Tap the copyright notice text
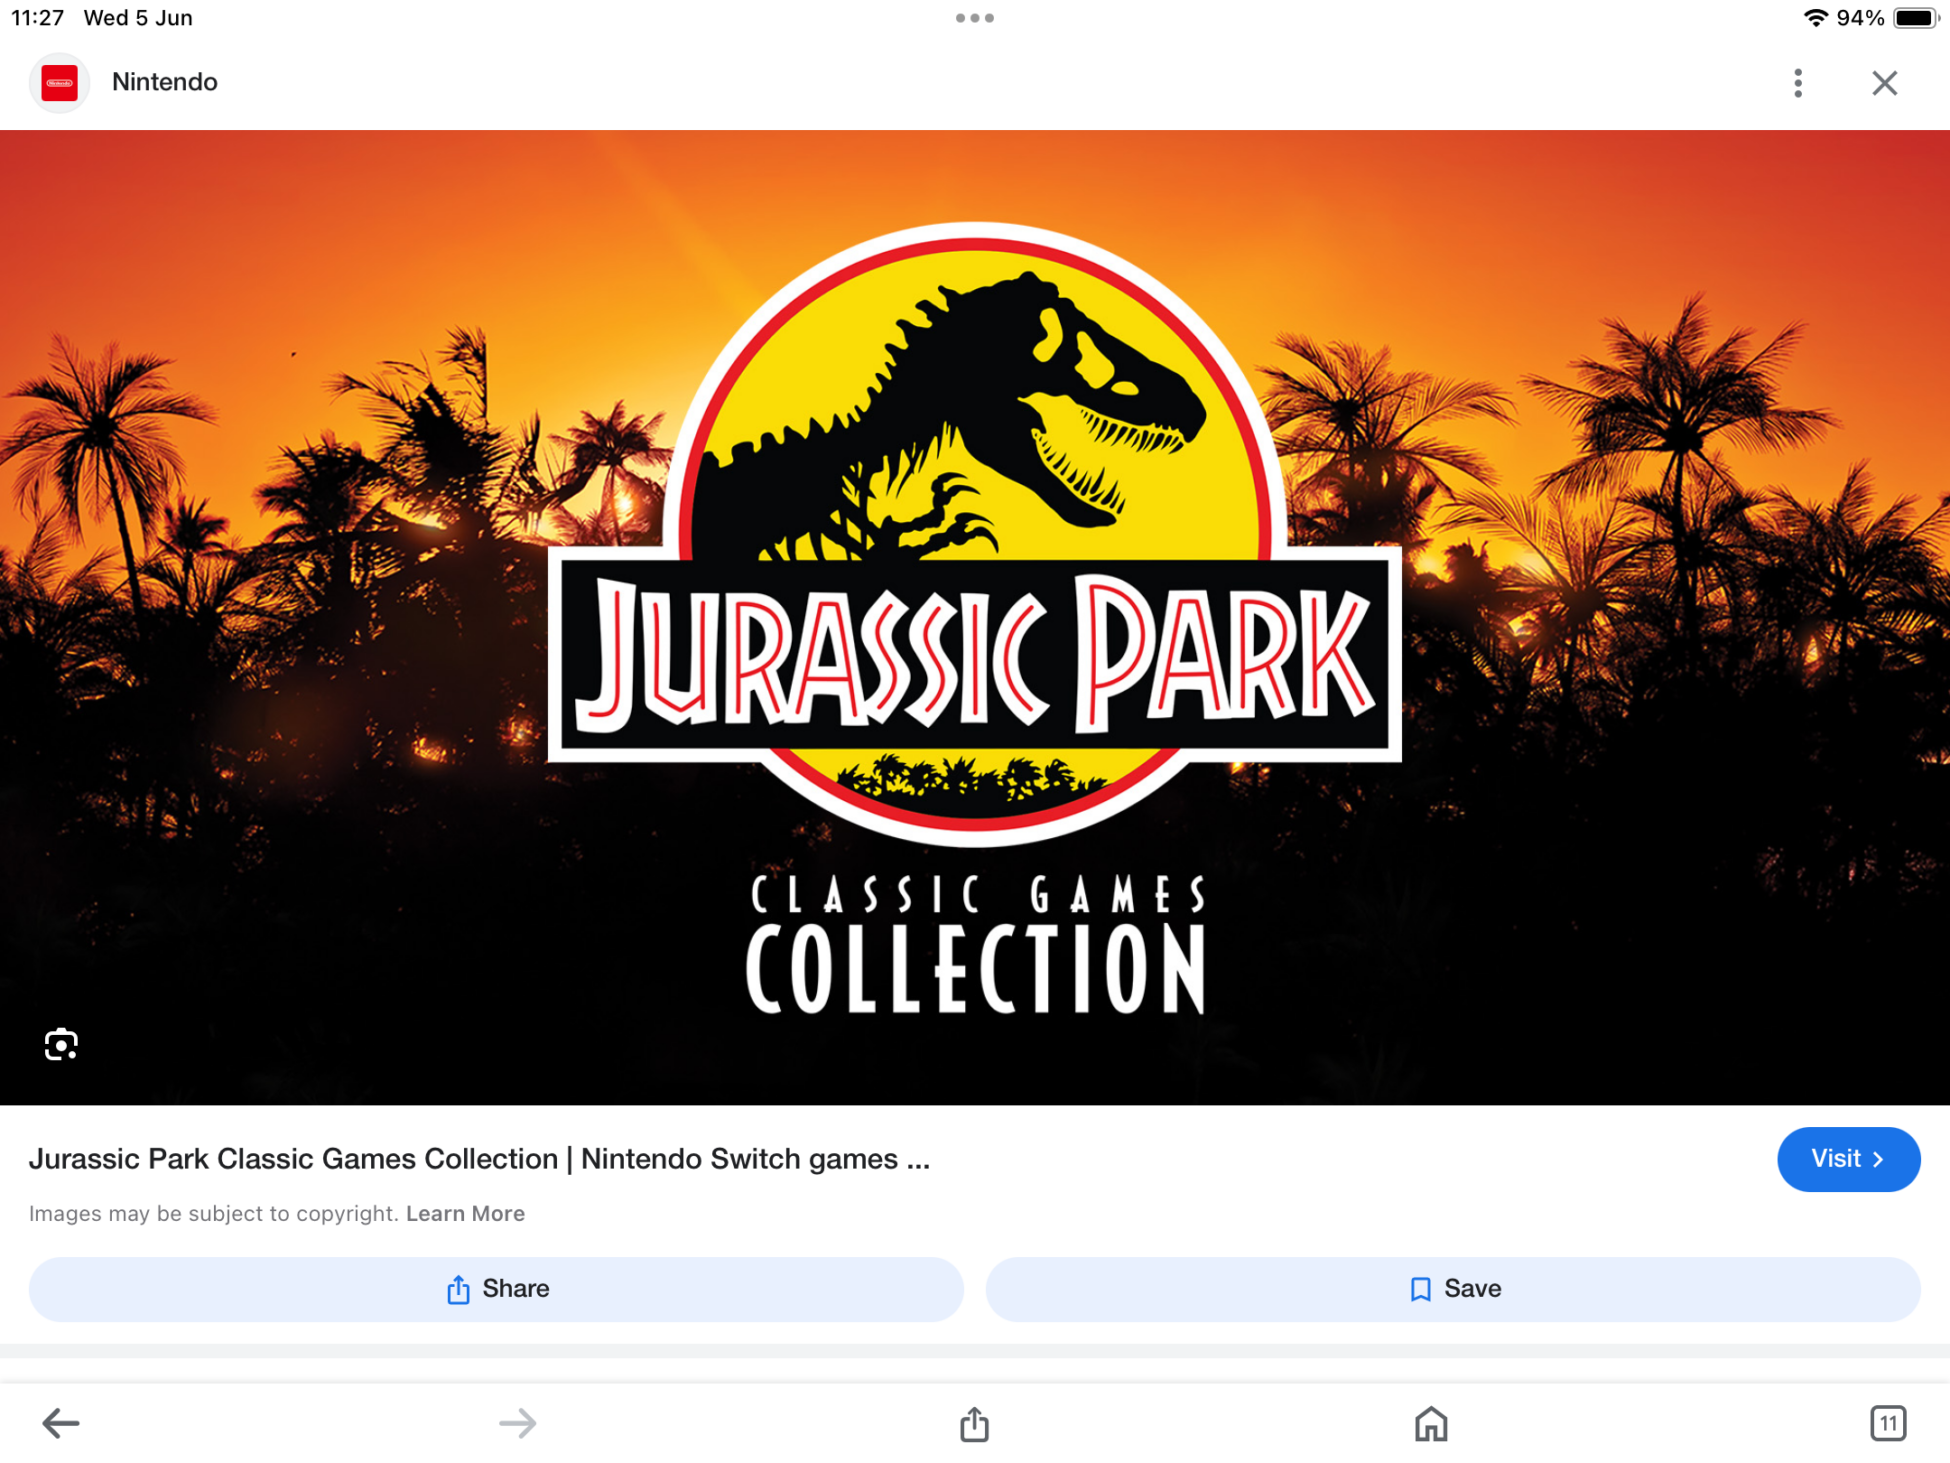 214,1213
